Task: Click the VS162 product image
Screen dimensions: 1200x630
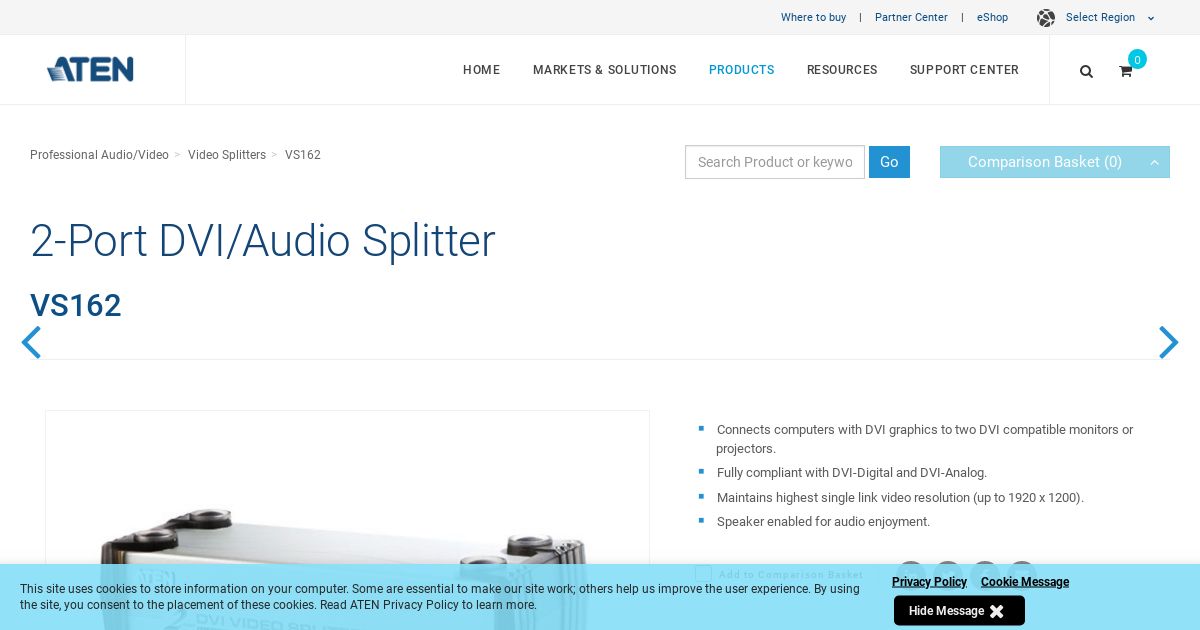Action: coord(347,520)
